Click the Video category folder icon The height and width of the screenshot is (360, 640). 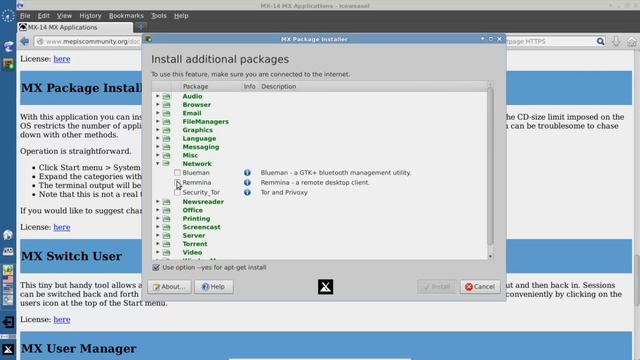click(167, 253)
